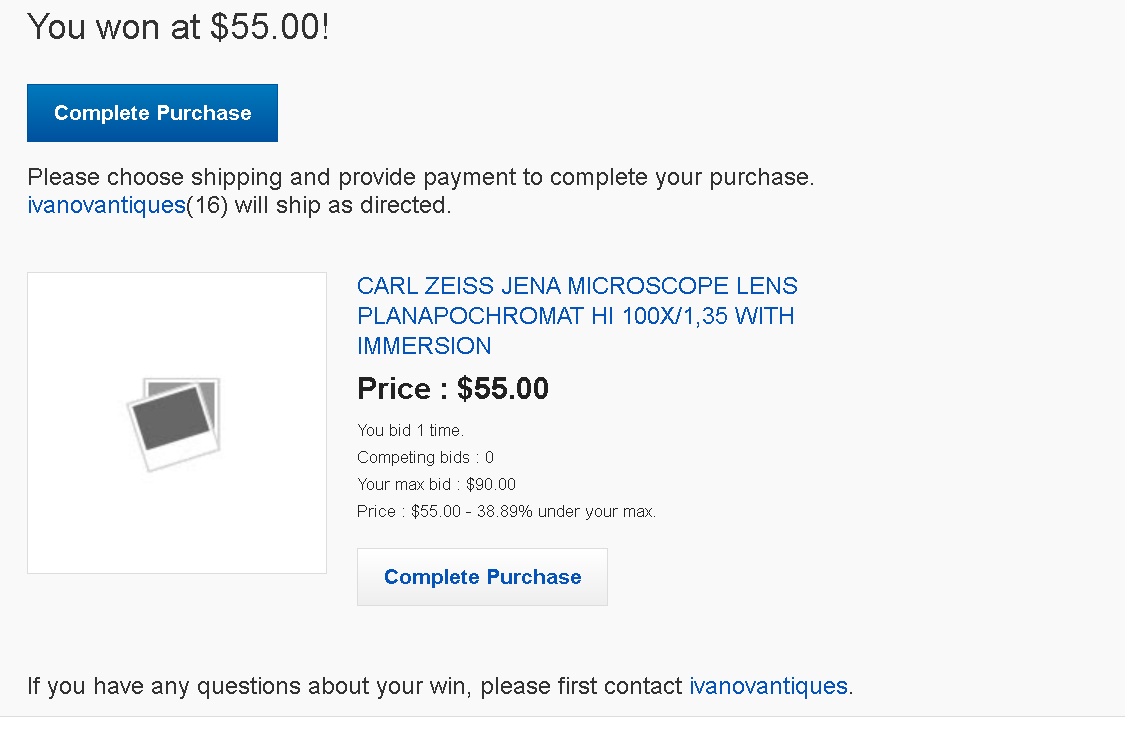Contact ivanovantiques via link in bottom sentence
Viewport: 1135px width, 731px height.
(x=768, y=686)
